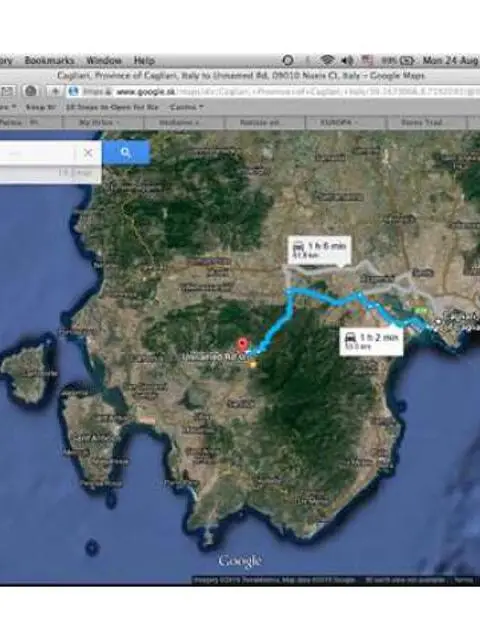Clear the search box with the X icon
Viewport: 480px width, 640px height.
click(88, 153)
